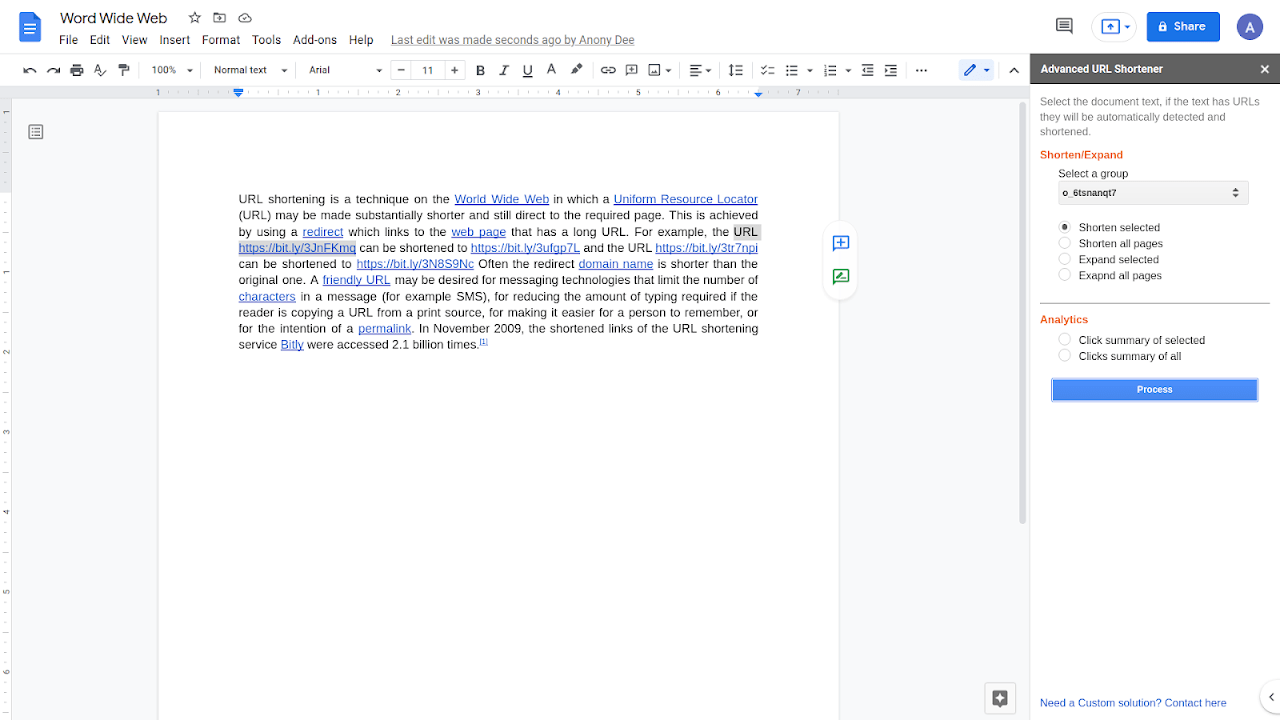Open the More toolbar options menu

[921, 70]
